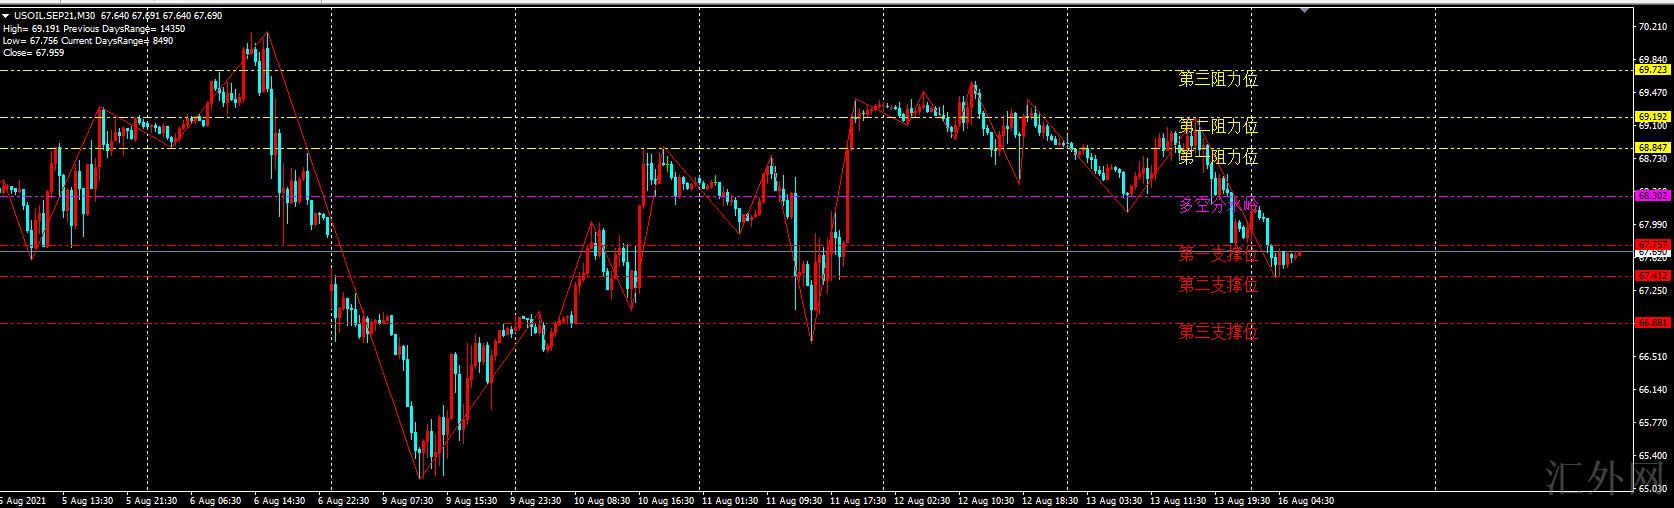Screen dimensions: 1674x508
Task: Select the 第二阻力位 text label
Action: pyautogui.click(x=1217, y=126)
